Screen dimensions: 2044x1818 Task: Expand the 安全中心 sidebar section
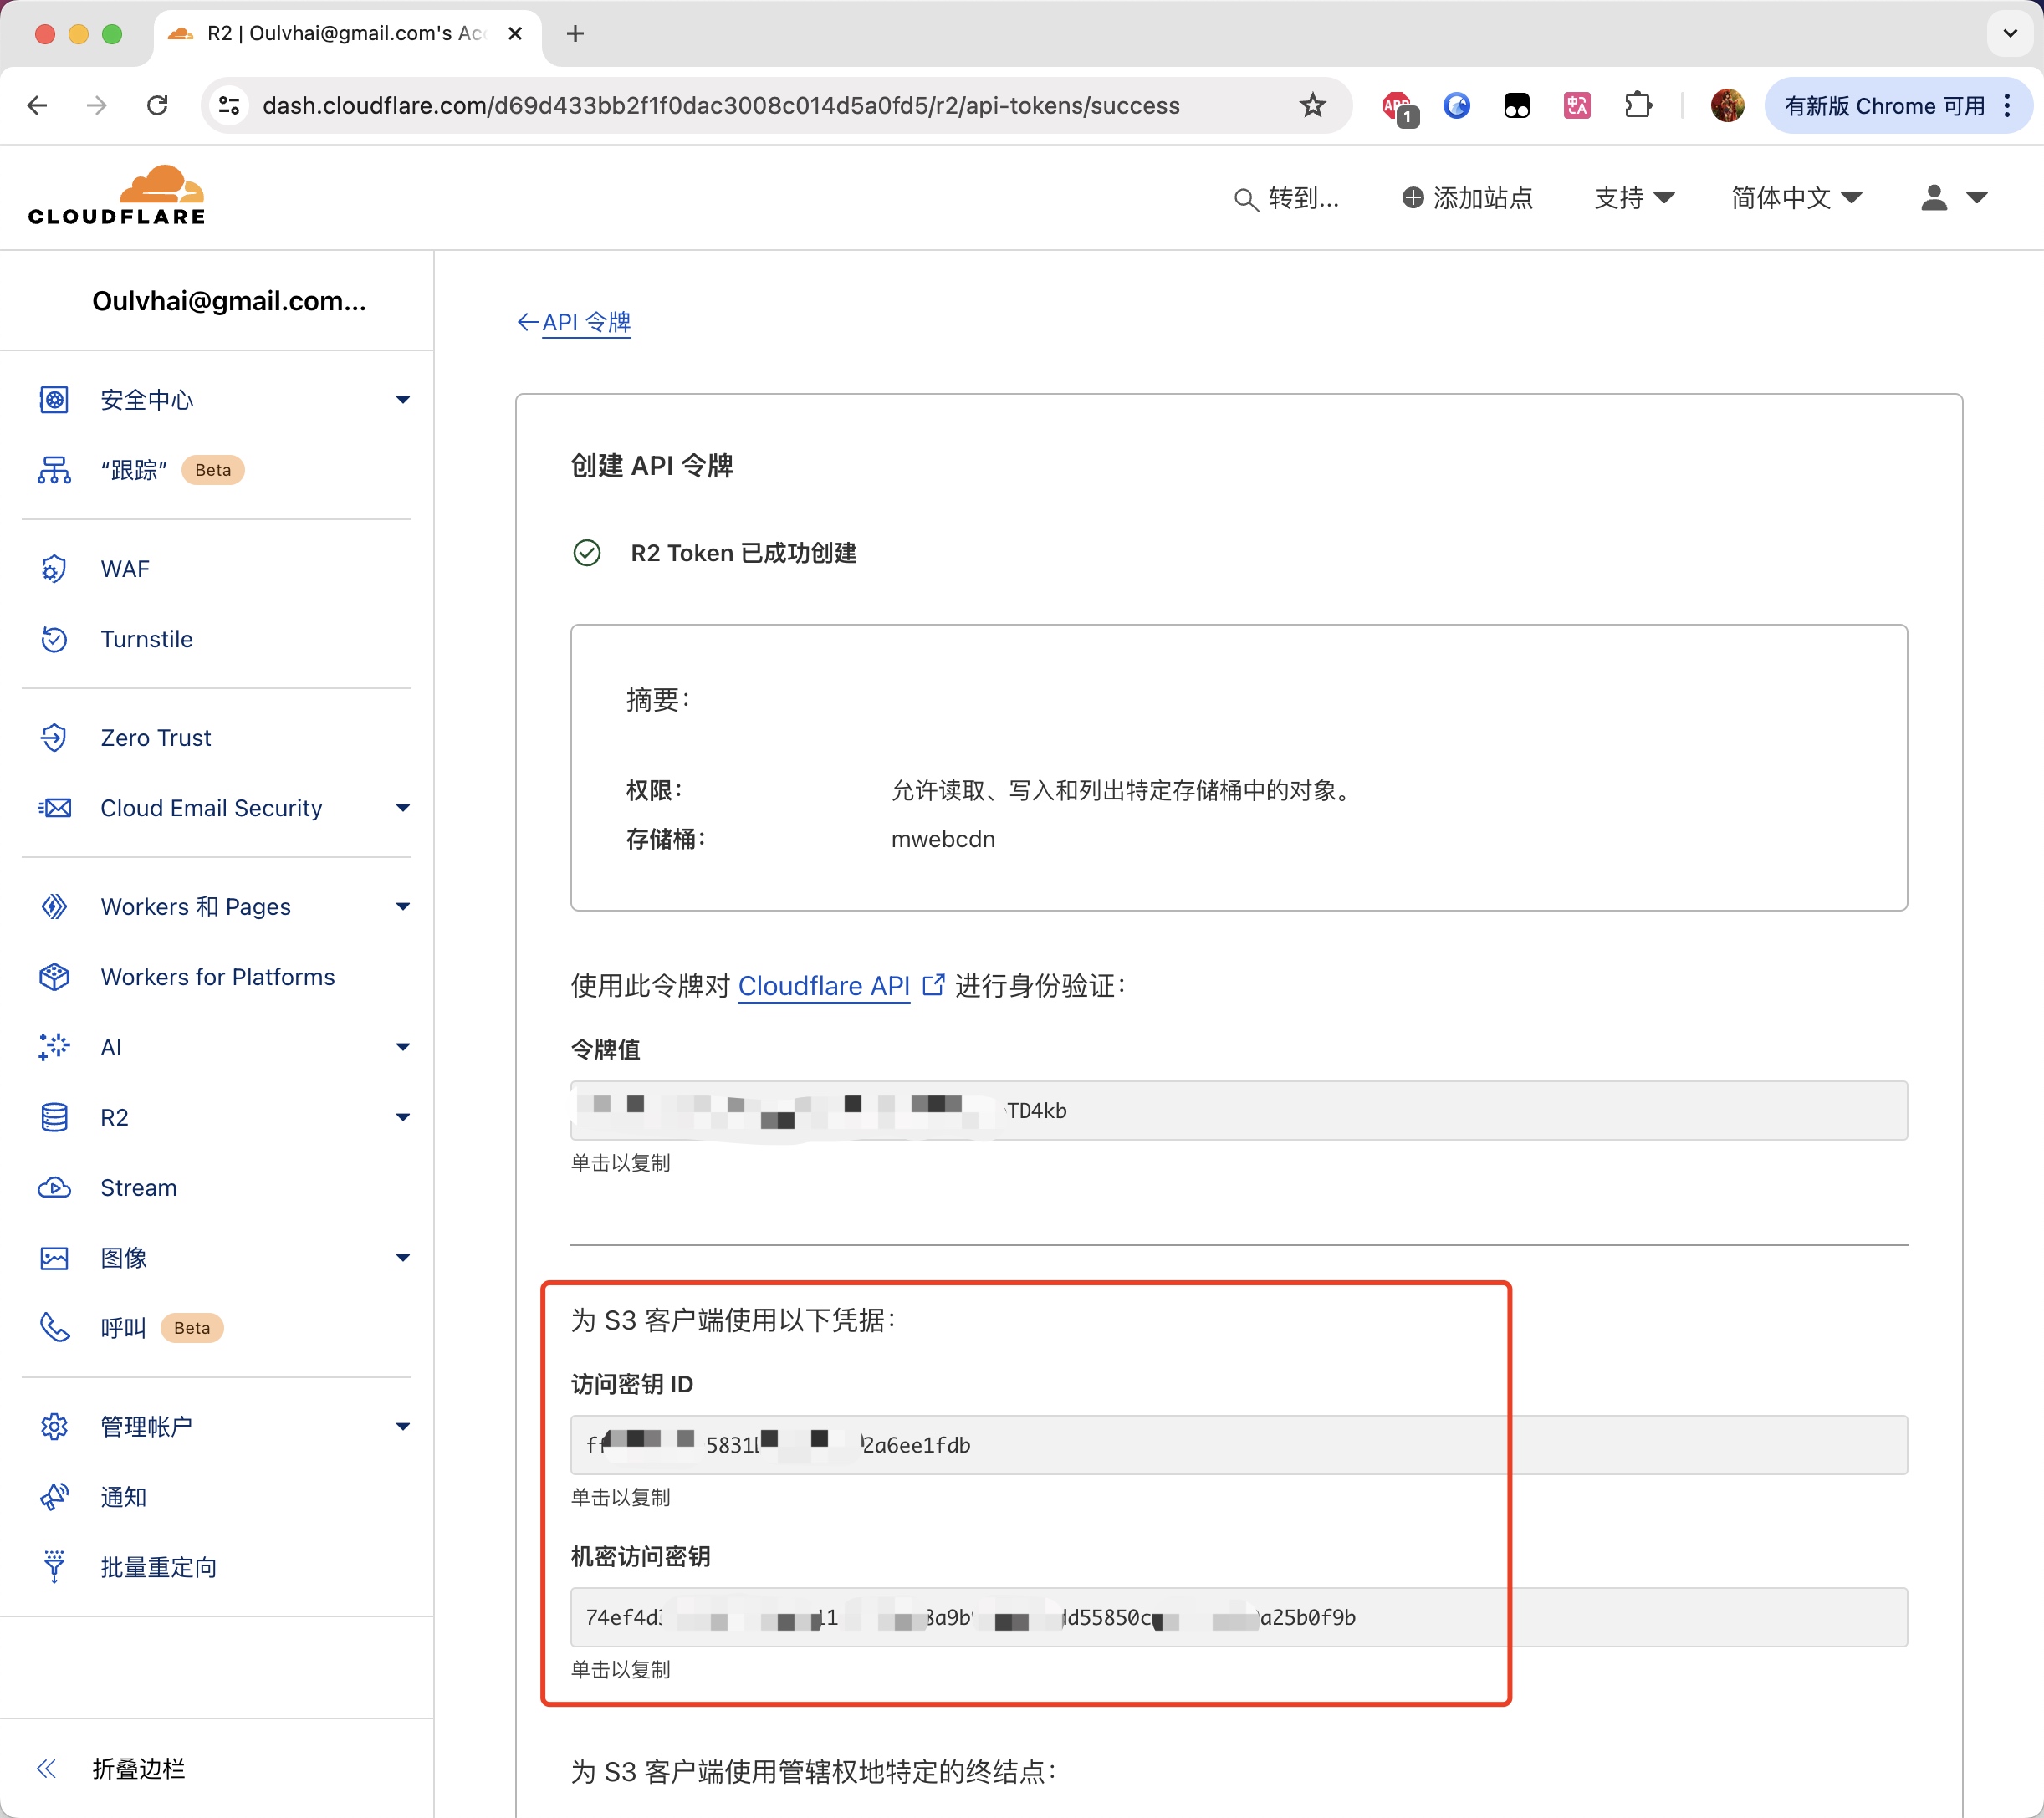coord(402,400)
